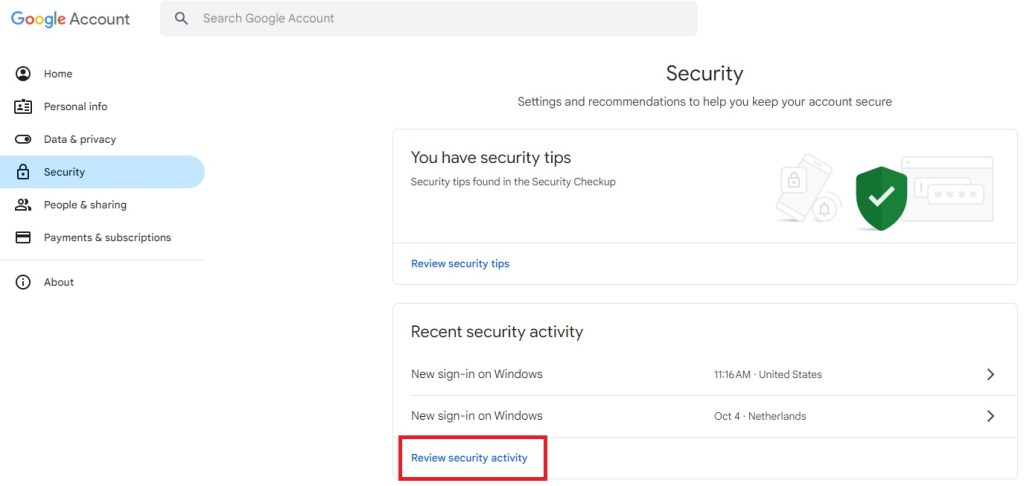The width and height of the screenshot is (1024, 486).
Task: Click the green shield checkmark illustration
Action: tap(881, 198)
